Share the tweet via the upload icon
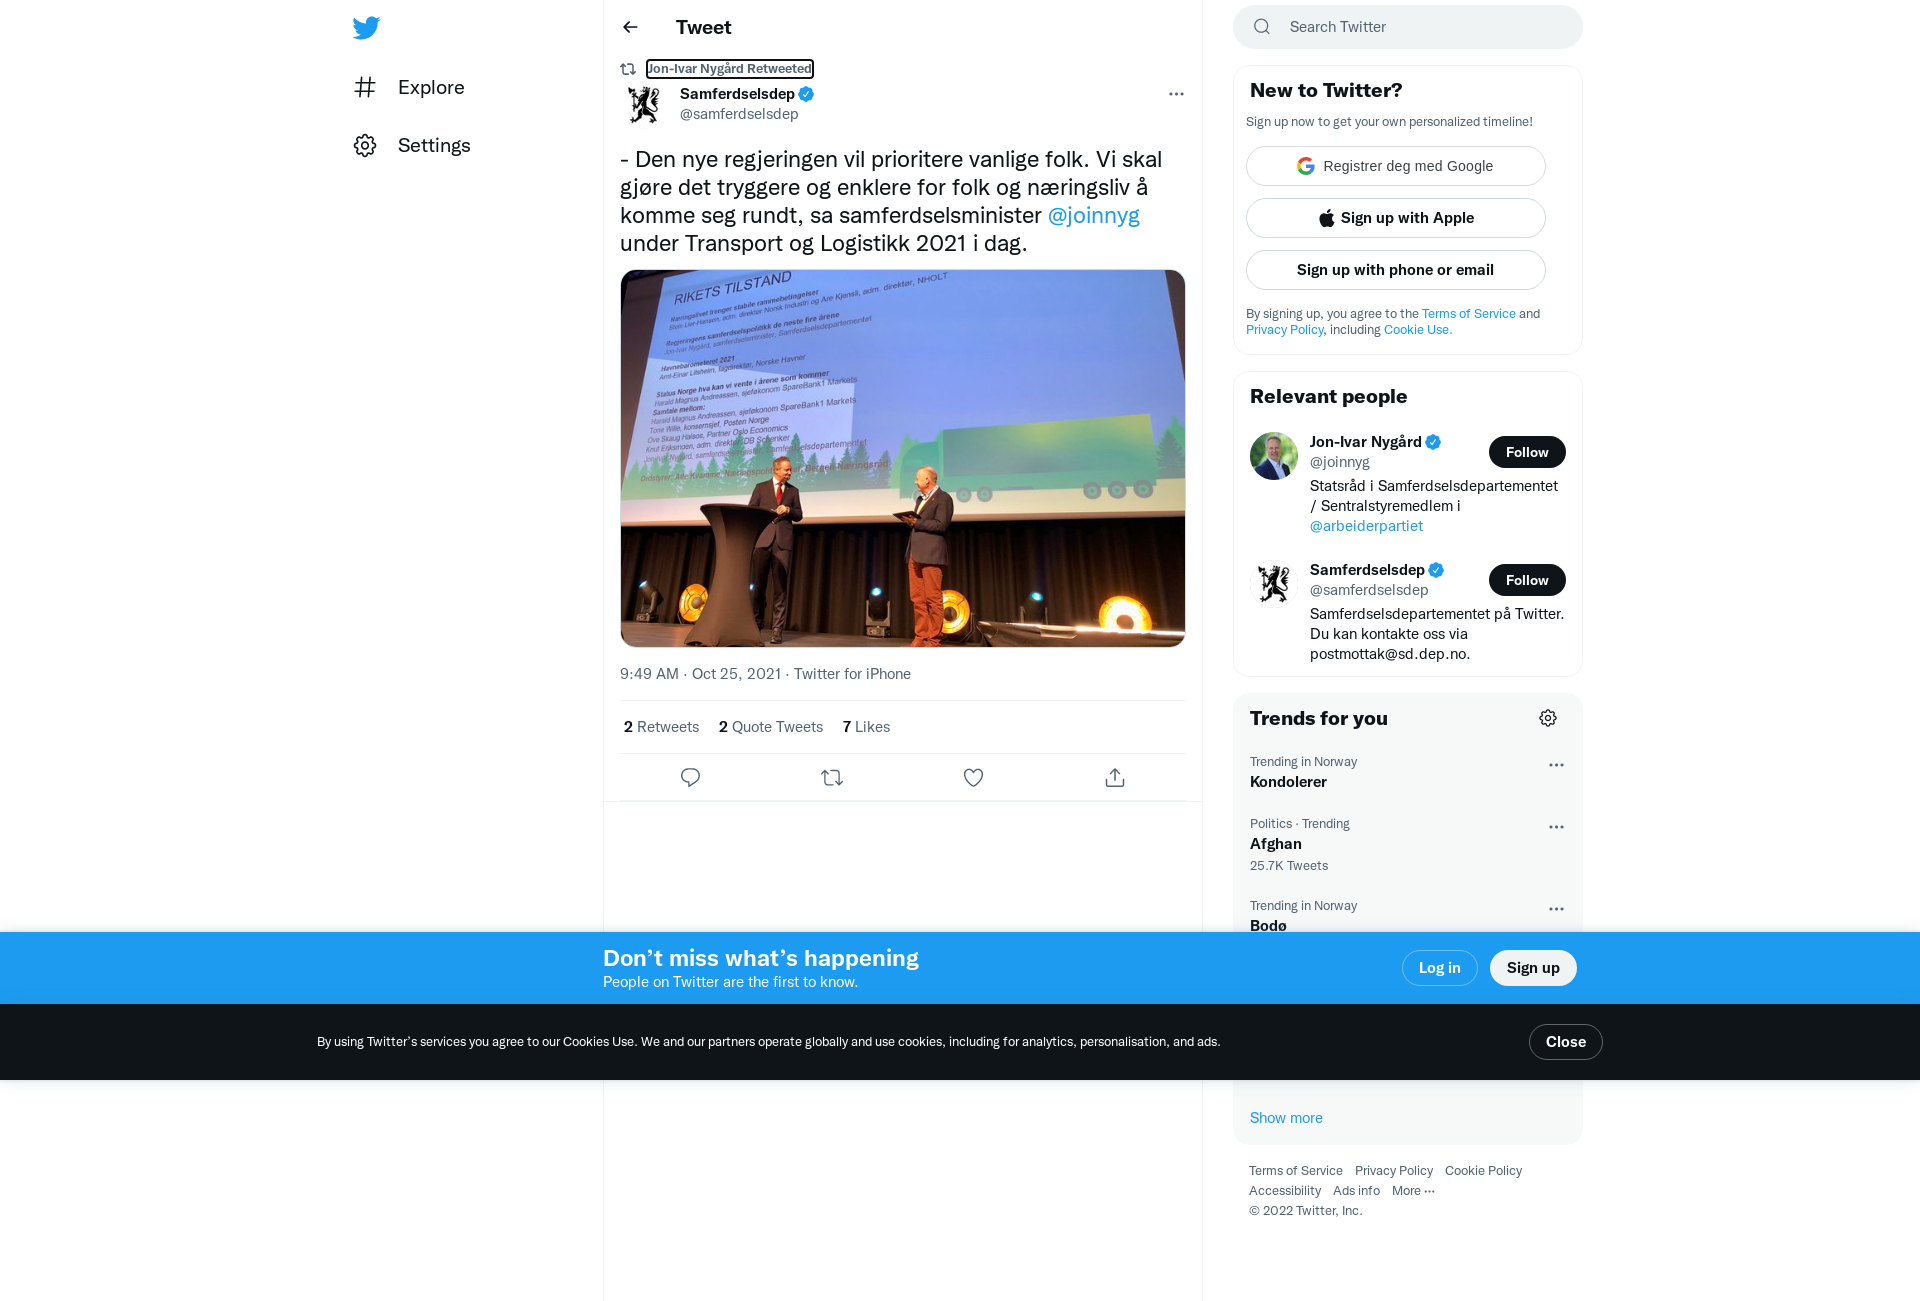Image resolution: width=1920 pixels, height=1301 pixels. [x=1115, y=777]
